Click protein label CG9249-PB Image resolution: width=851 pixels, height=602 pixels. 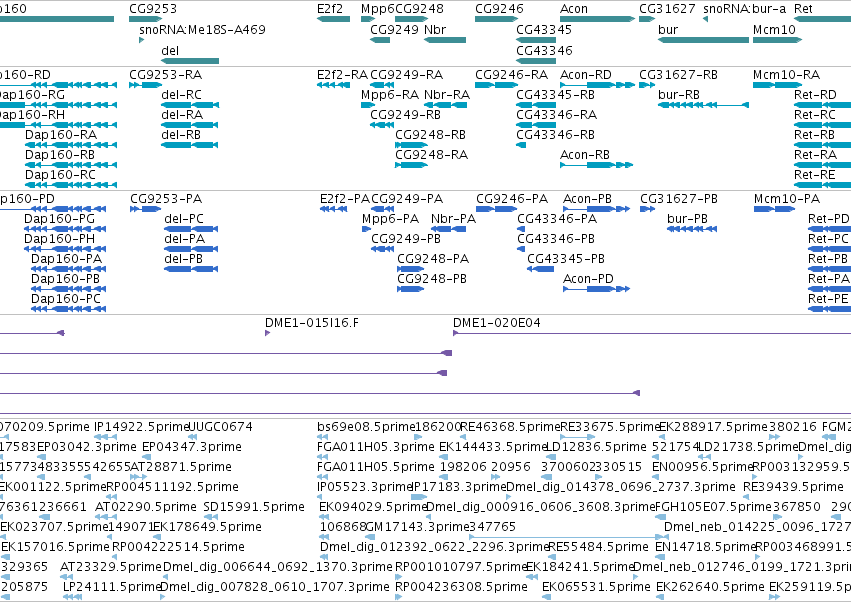[406, 239]
